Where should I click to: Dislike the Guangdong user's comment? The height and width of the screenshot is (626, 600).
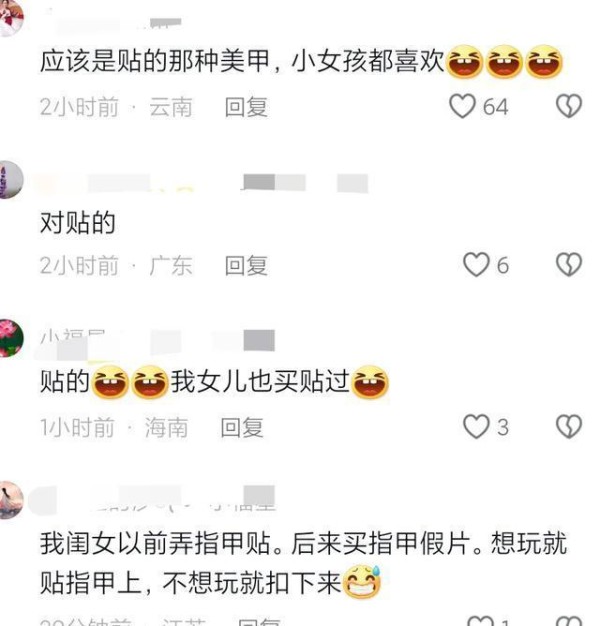click(569, 265)
